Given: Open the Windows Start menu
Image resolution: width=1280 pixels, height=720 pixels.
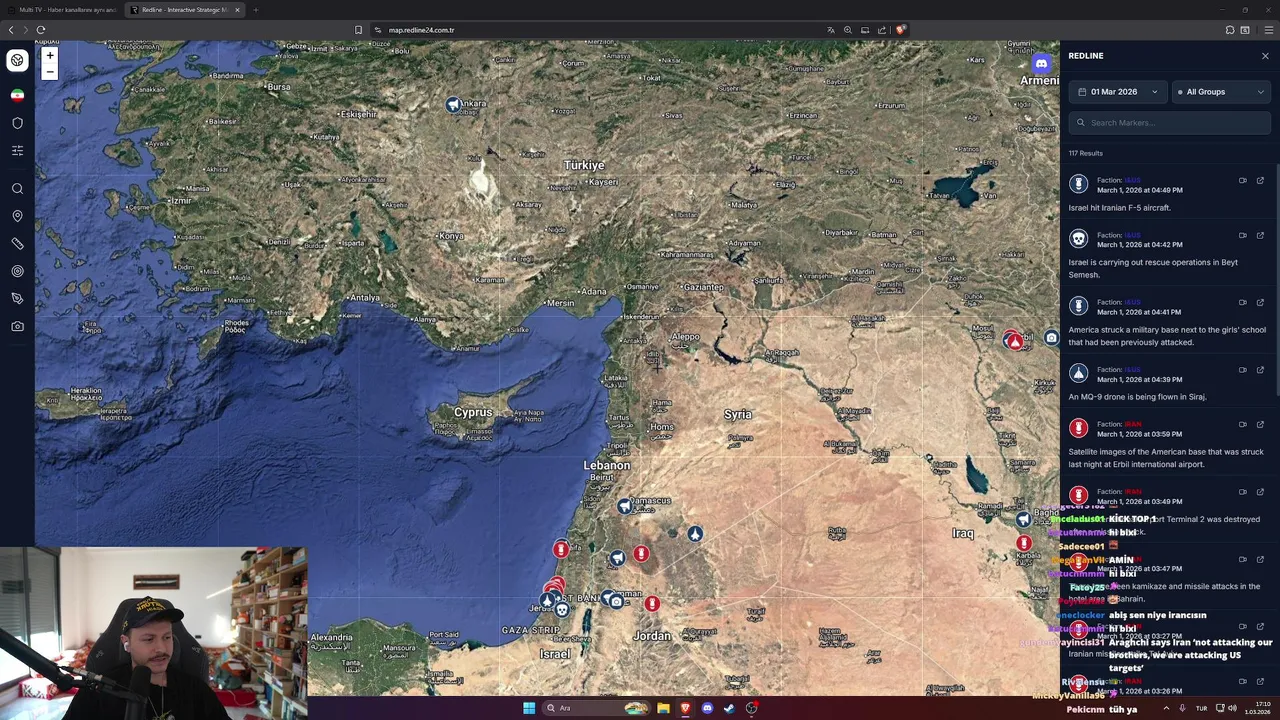Looking at the screenshot, I should (528, 708).
